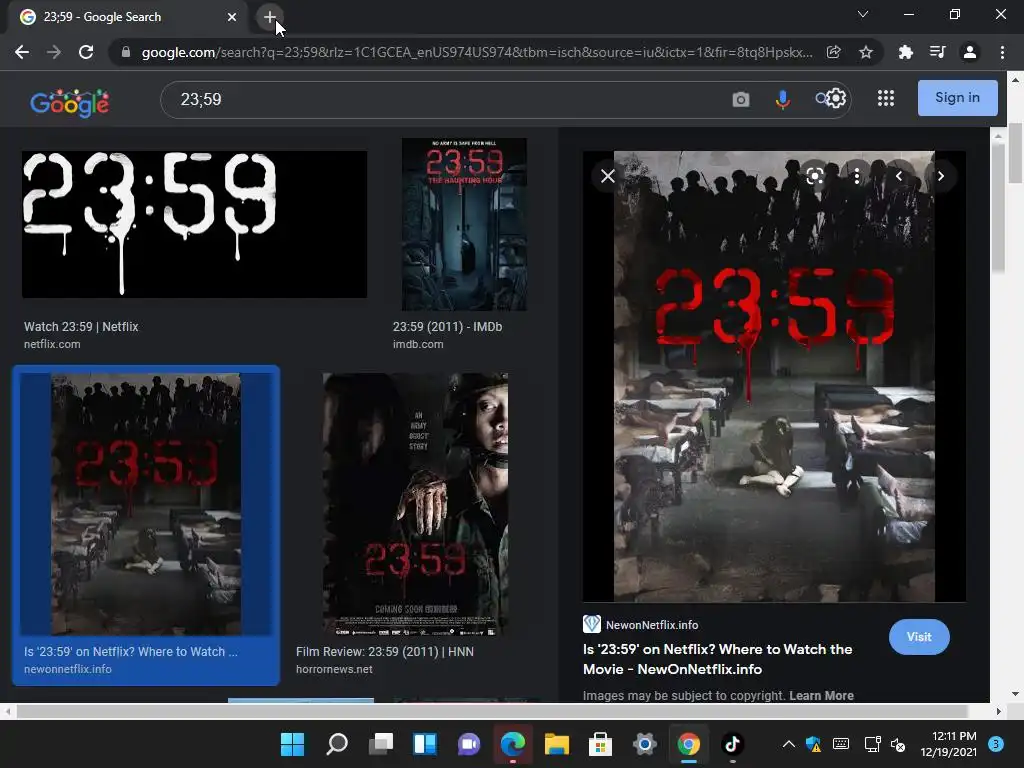
Task: Click the page vertical scrollbar
Action: click(x=1016, y=153)
